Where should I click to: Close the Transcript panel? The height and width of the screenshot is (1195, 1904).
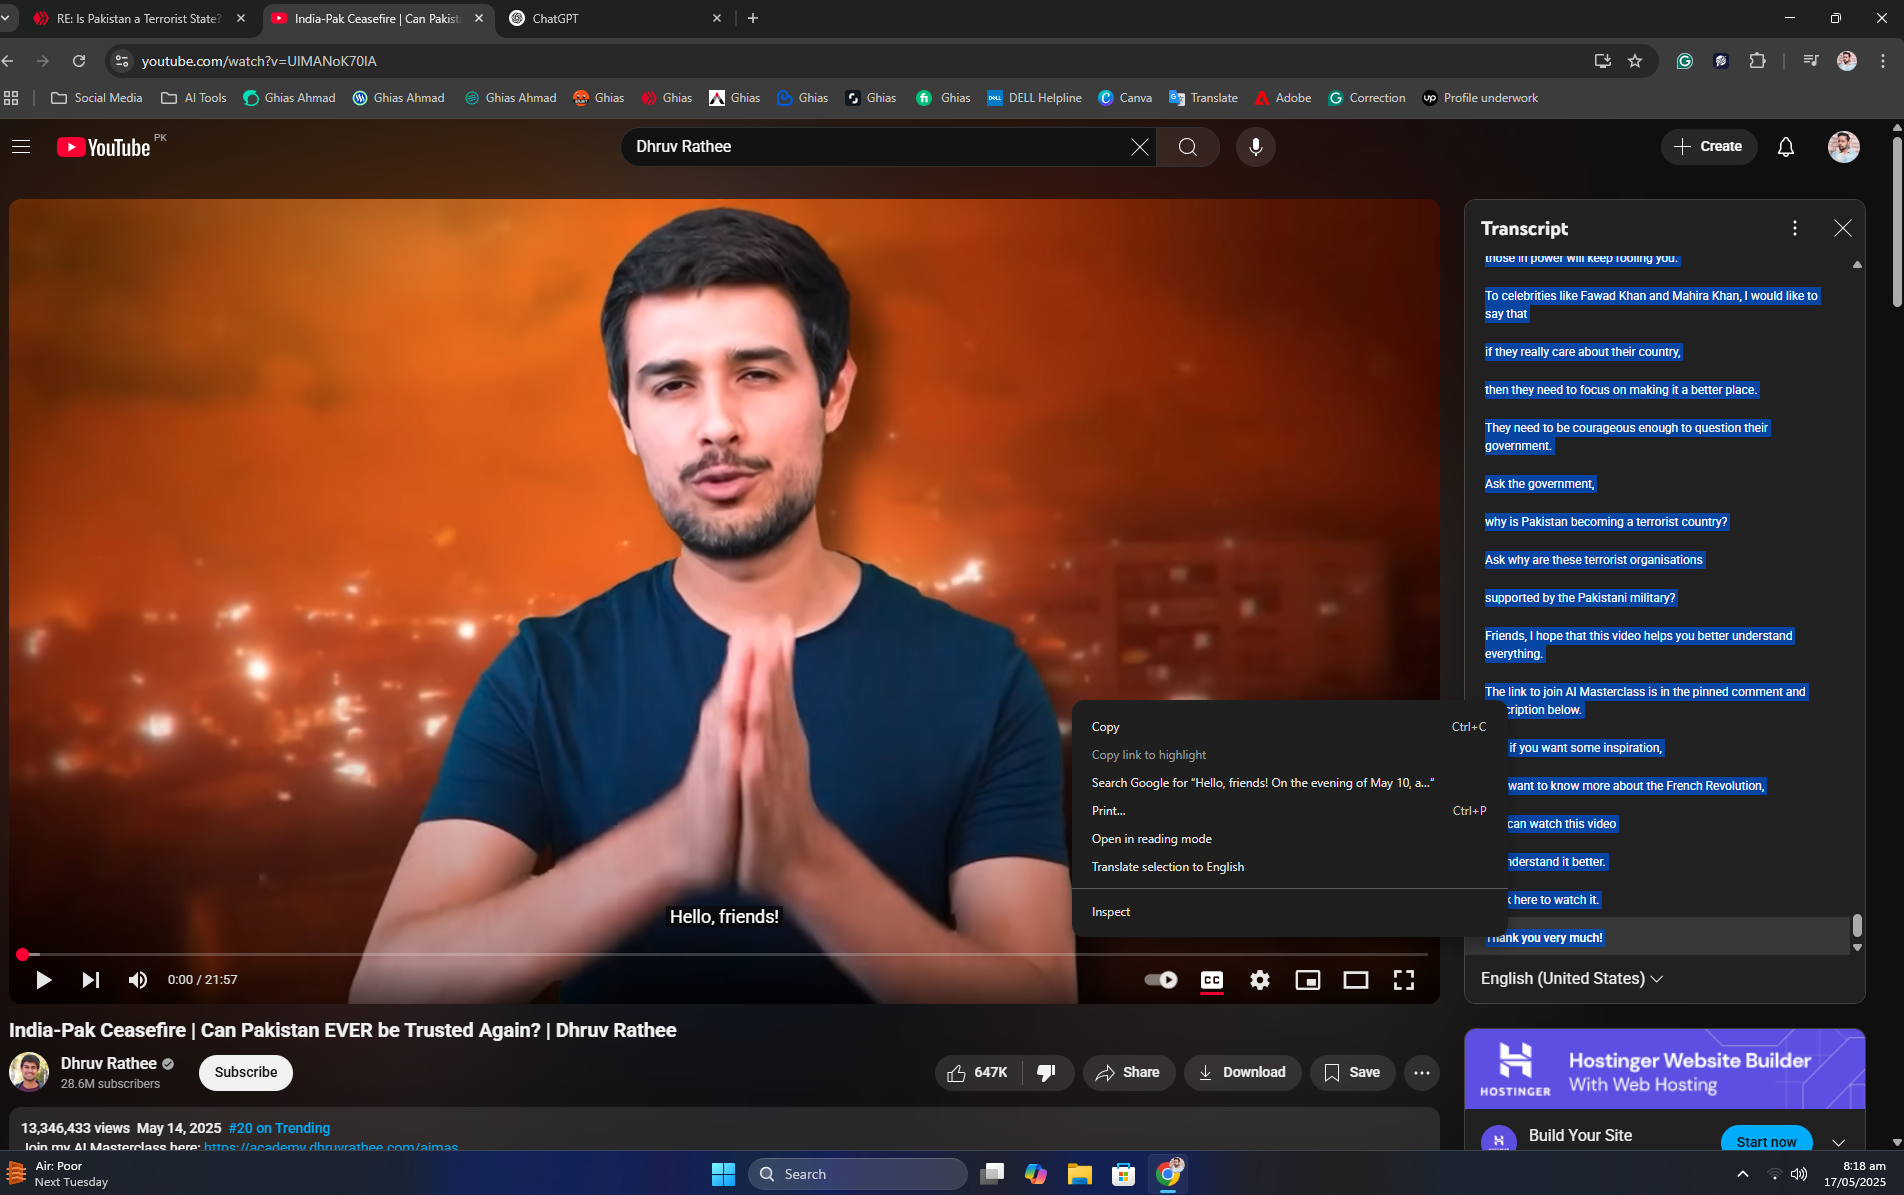pyautogui.click(x=1843, y=228)
